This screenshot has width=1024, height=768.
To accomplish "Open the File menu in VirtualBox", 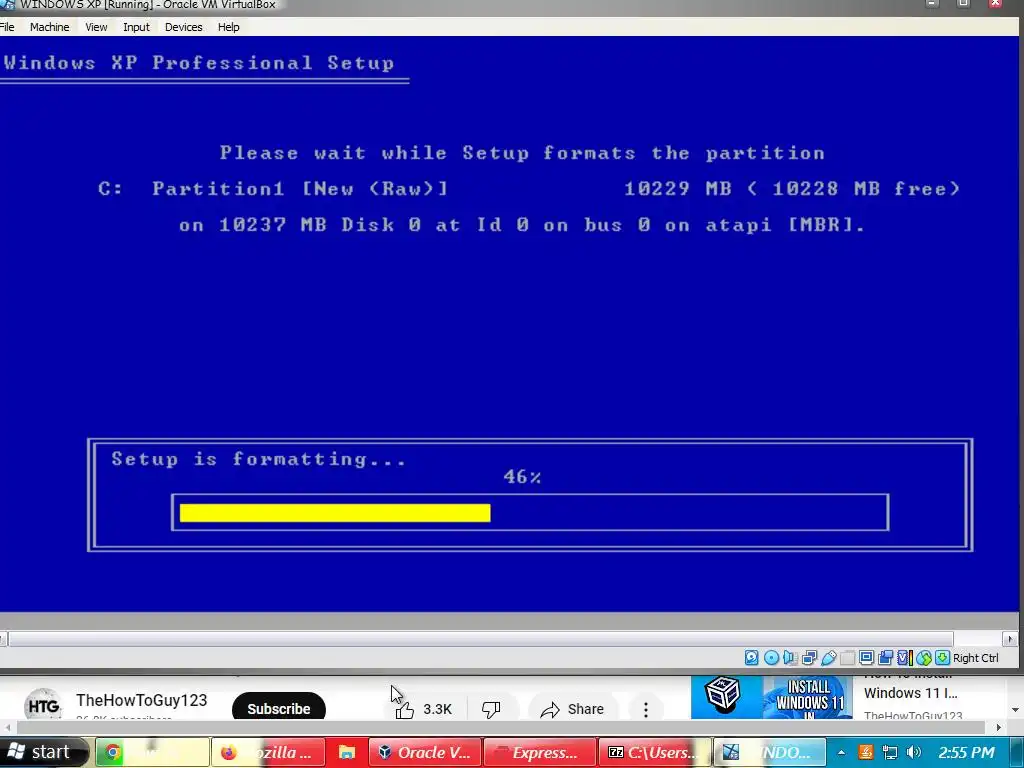I will (x=7, y=27).
